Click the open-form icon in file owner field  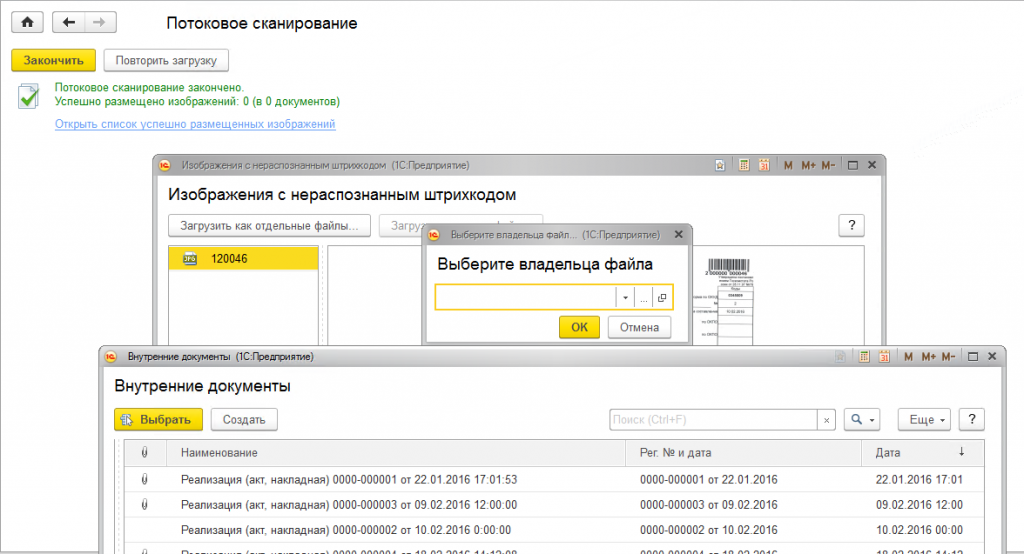663,298
